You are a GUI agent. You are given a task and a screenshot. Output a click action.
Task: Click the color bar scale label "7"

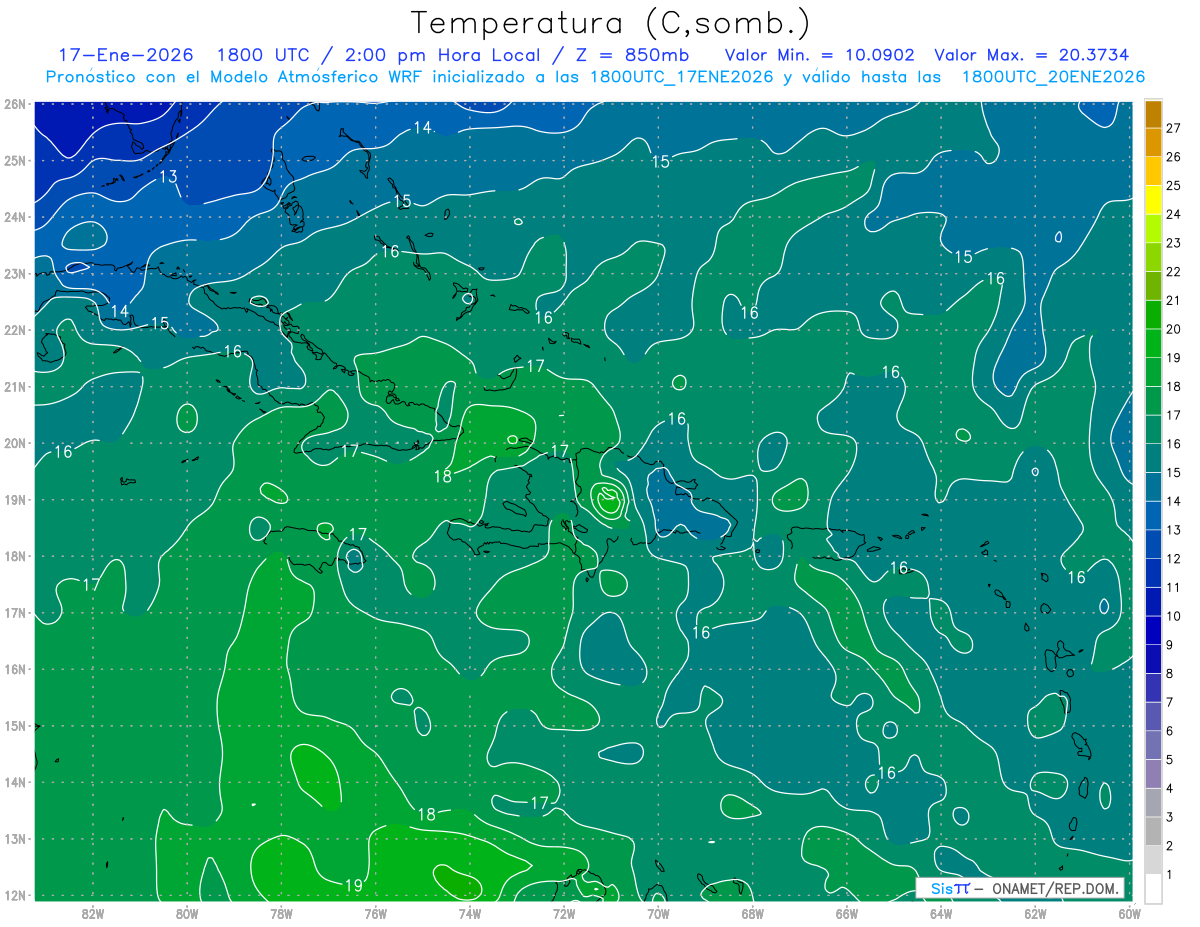(x=1170, y=702)
